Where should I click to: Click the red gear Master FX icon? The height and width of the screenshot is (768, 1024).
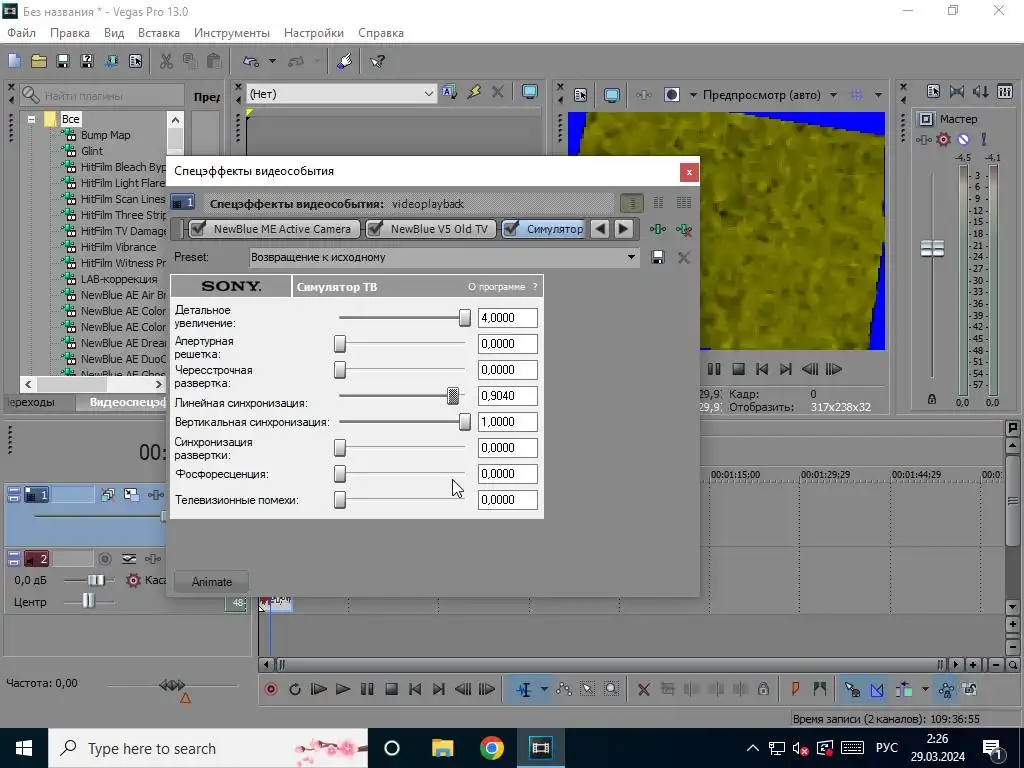pyautogui.click(x=943, y=139)
